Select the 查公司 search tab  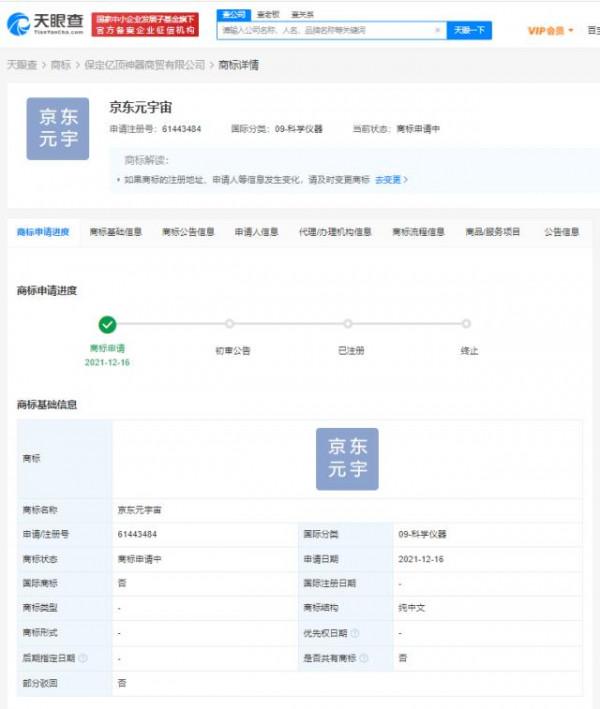[234, 14]
